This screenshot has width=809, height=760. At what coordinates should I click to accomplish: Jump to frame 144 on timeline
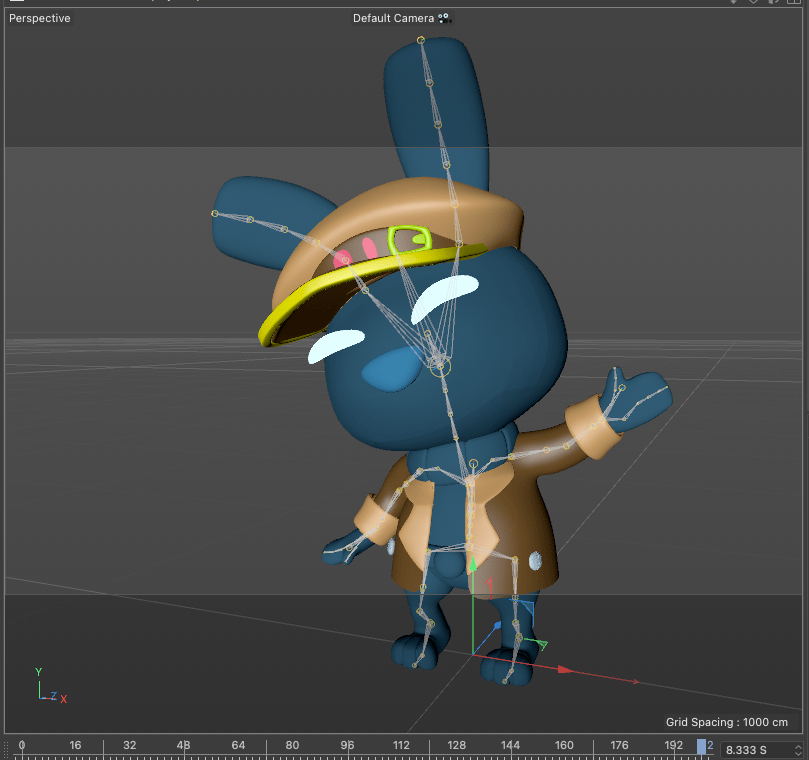click(510, 746)
